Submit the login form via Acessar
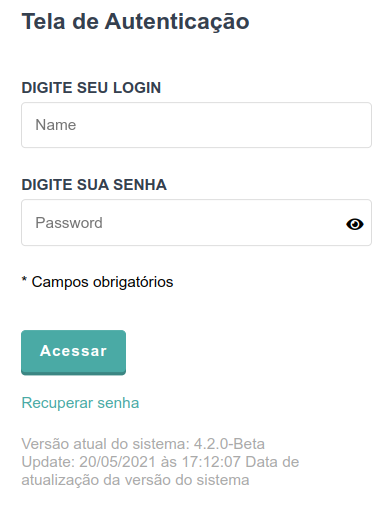This screenshot has height=509, width=383. point(73,352)
